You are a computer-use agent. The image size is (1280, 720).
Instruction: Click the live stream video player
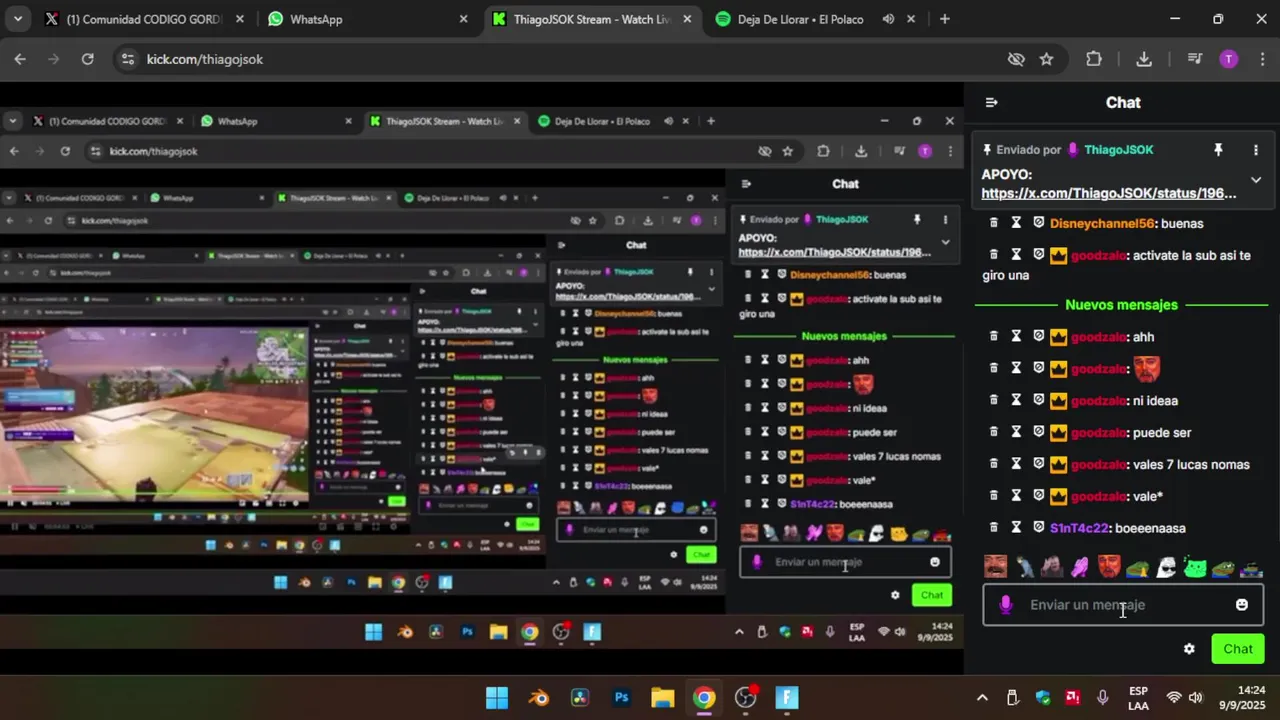[482, 380]
